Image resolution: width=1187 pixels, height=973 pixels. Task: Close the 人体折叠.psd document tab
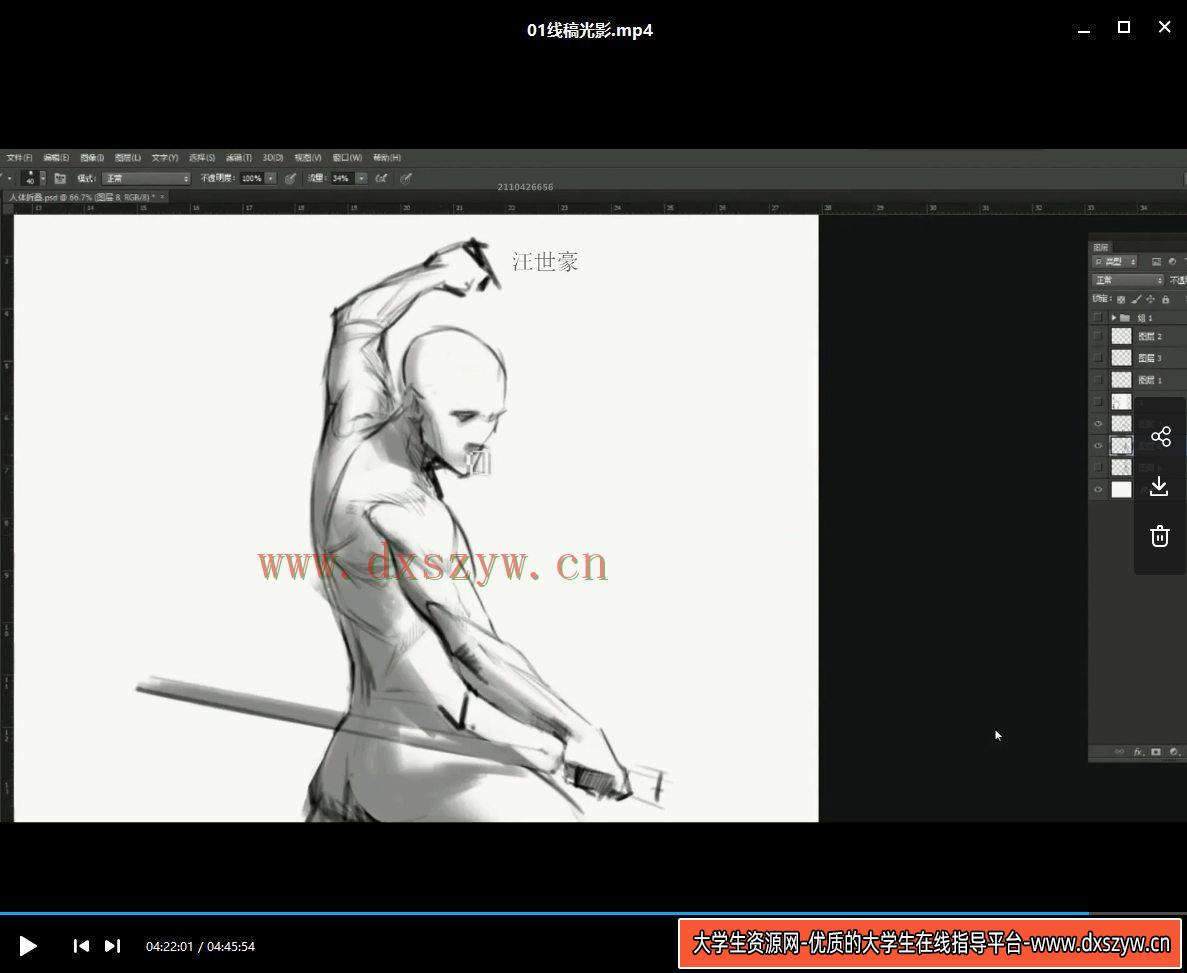[162, 197]
